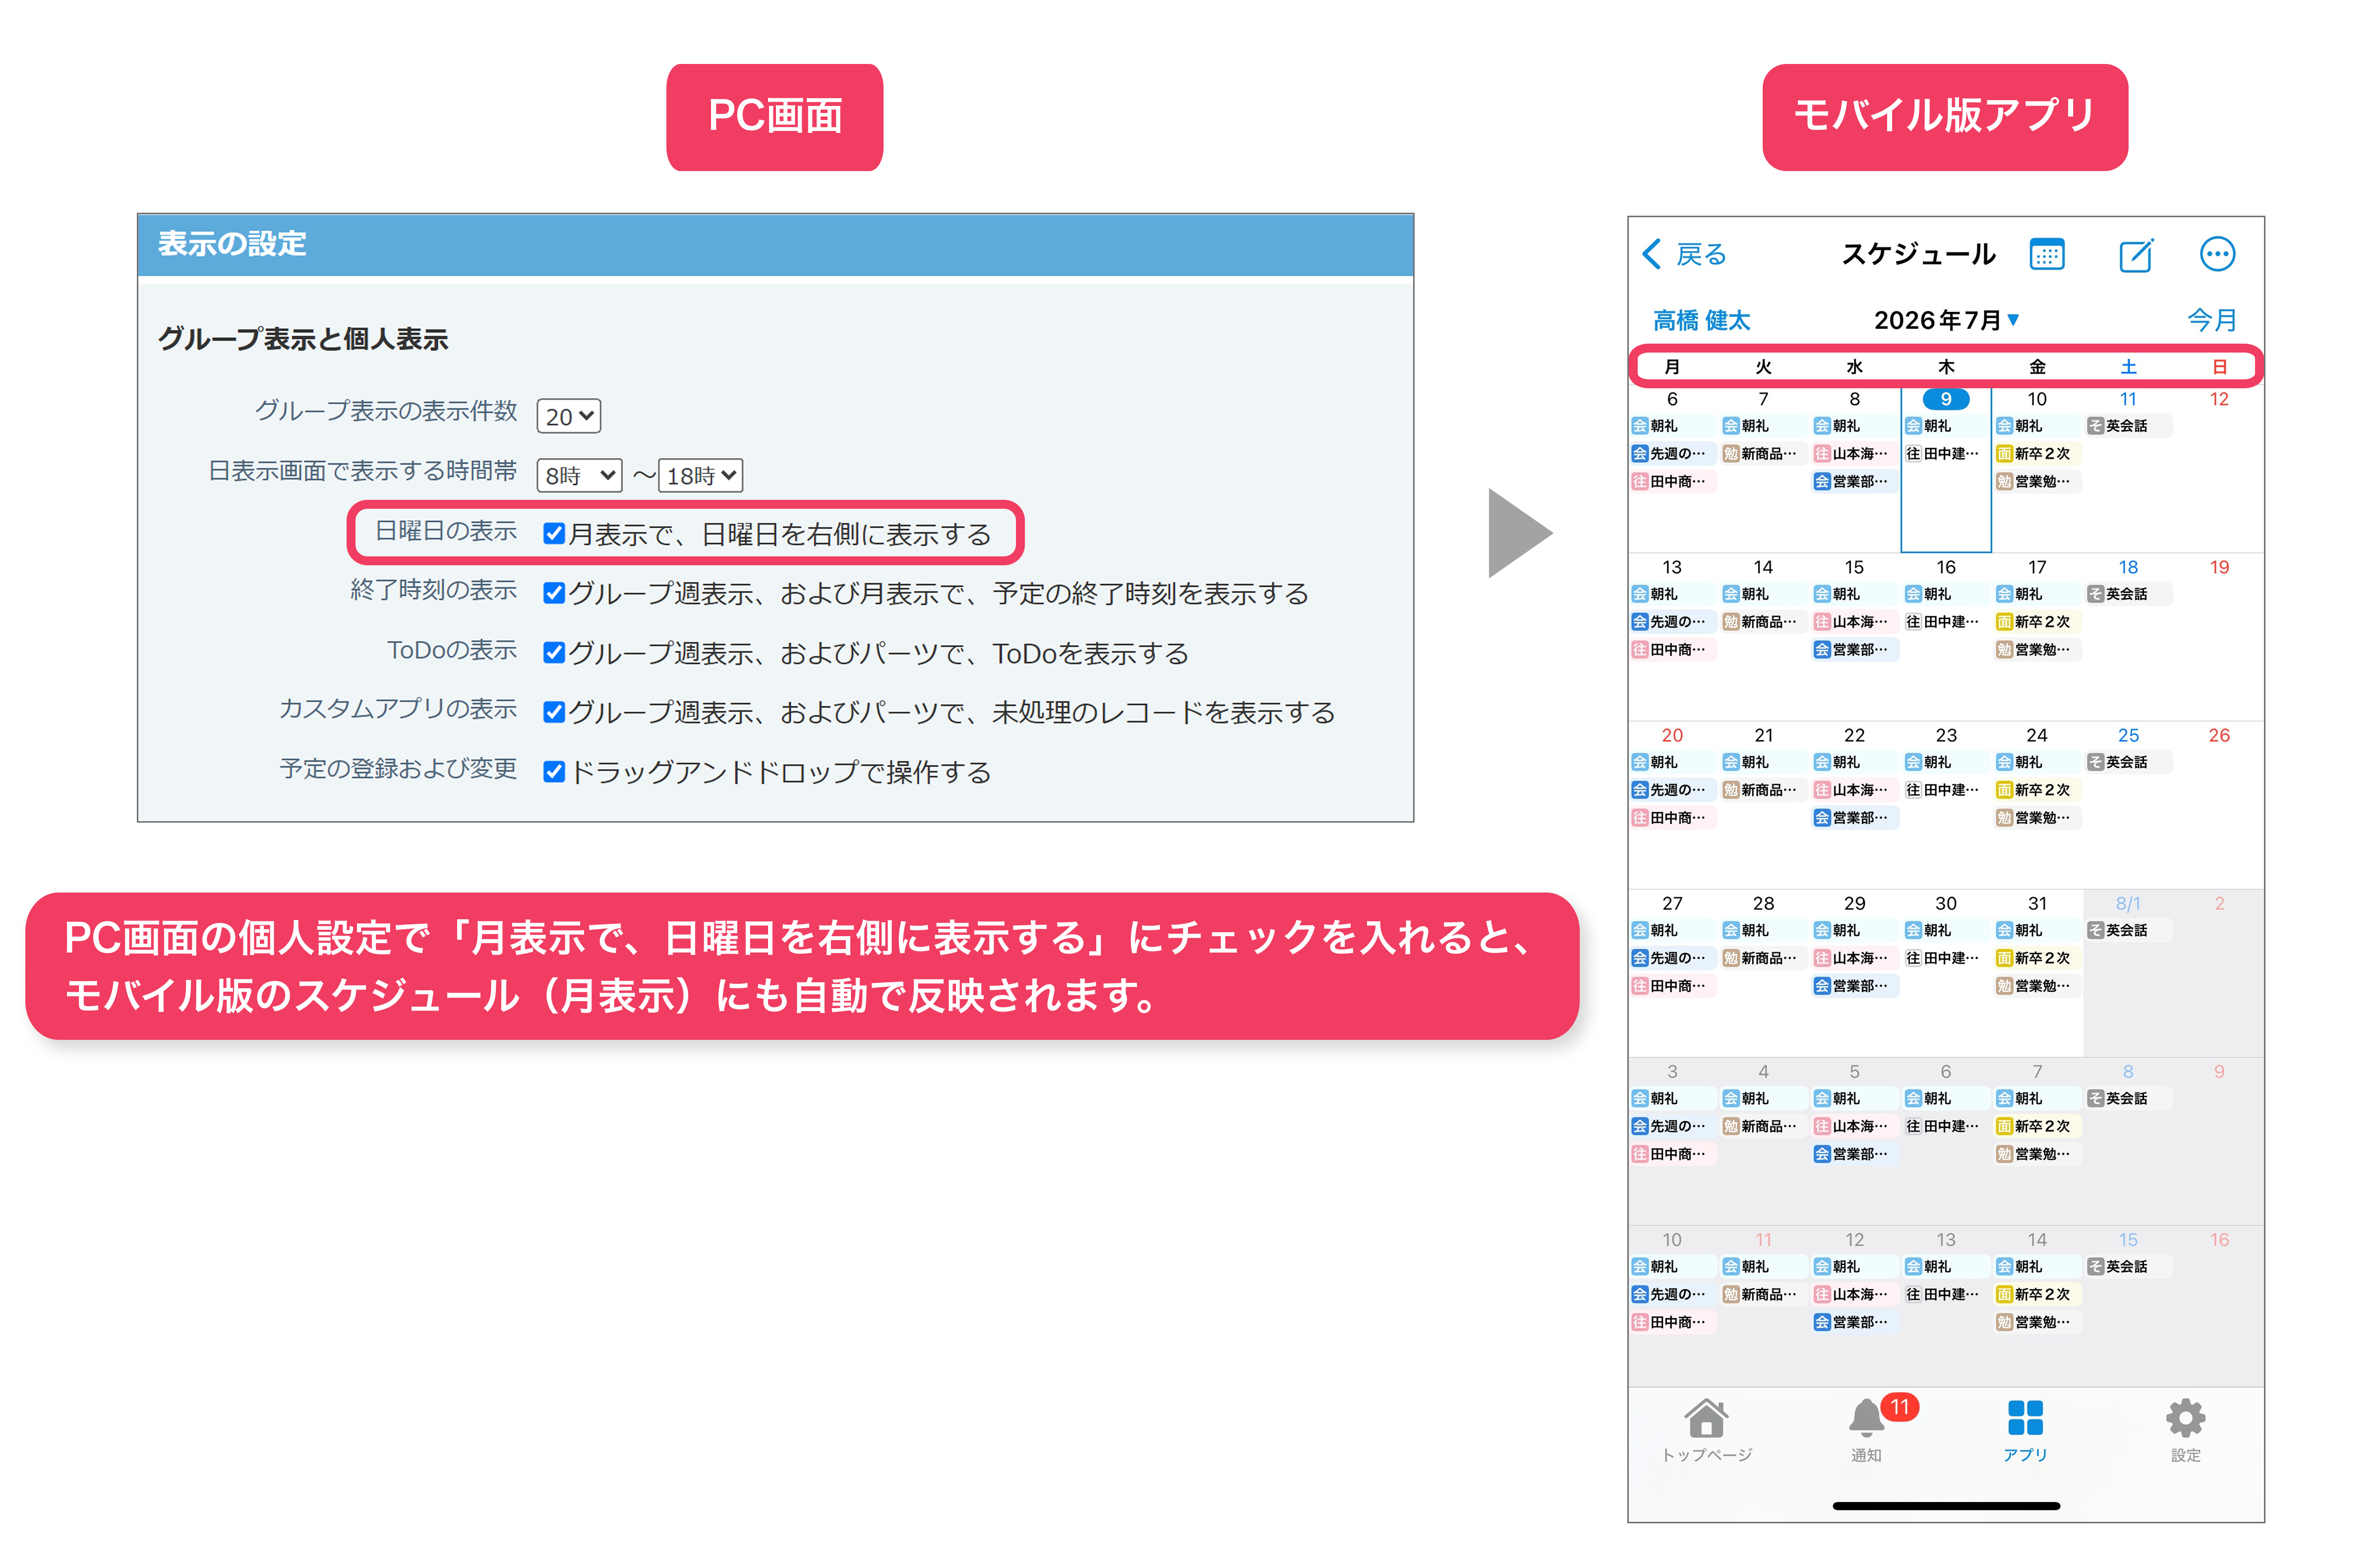Open 英会話 event on the 18th
Image resolution: width=2380 pixels, height=1559 pixels.
click(x=2128, y=594)
